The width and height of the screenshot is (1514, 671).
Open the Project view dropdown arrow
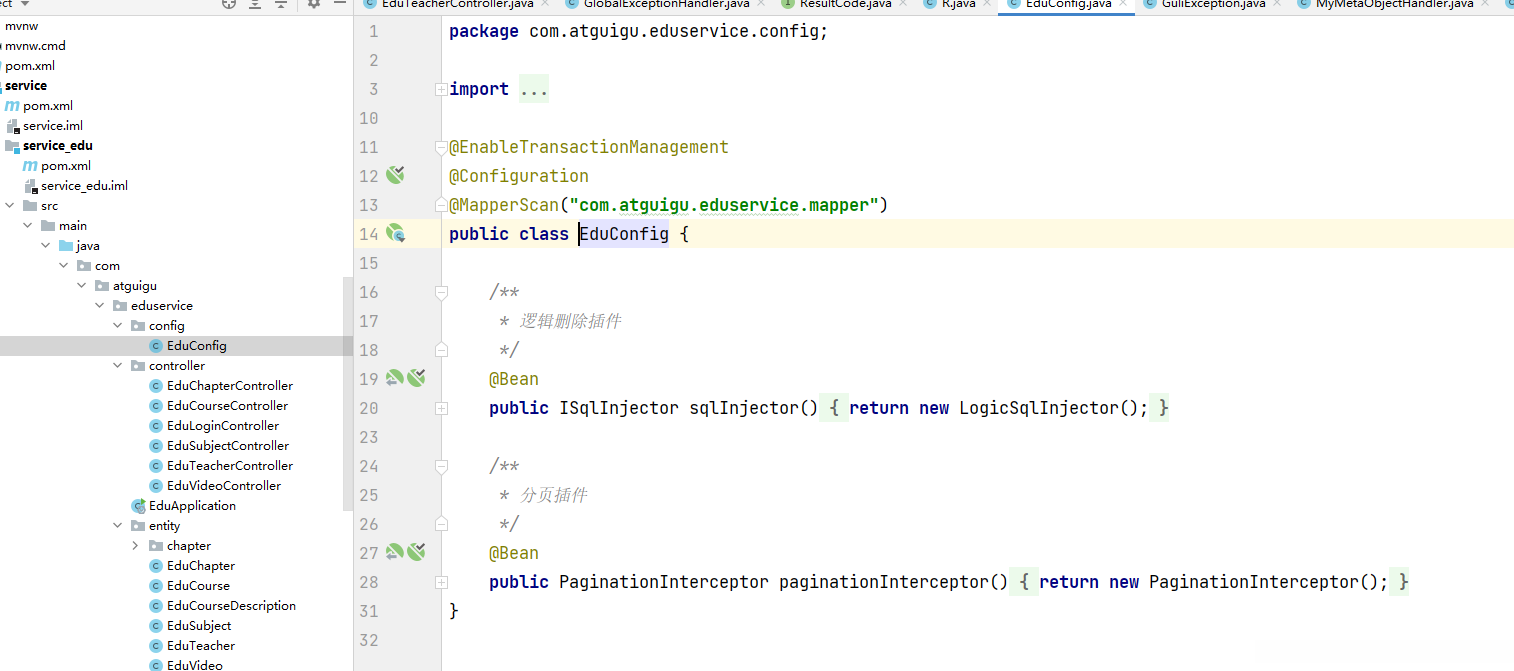click(x=27, y=4)
